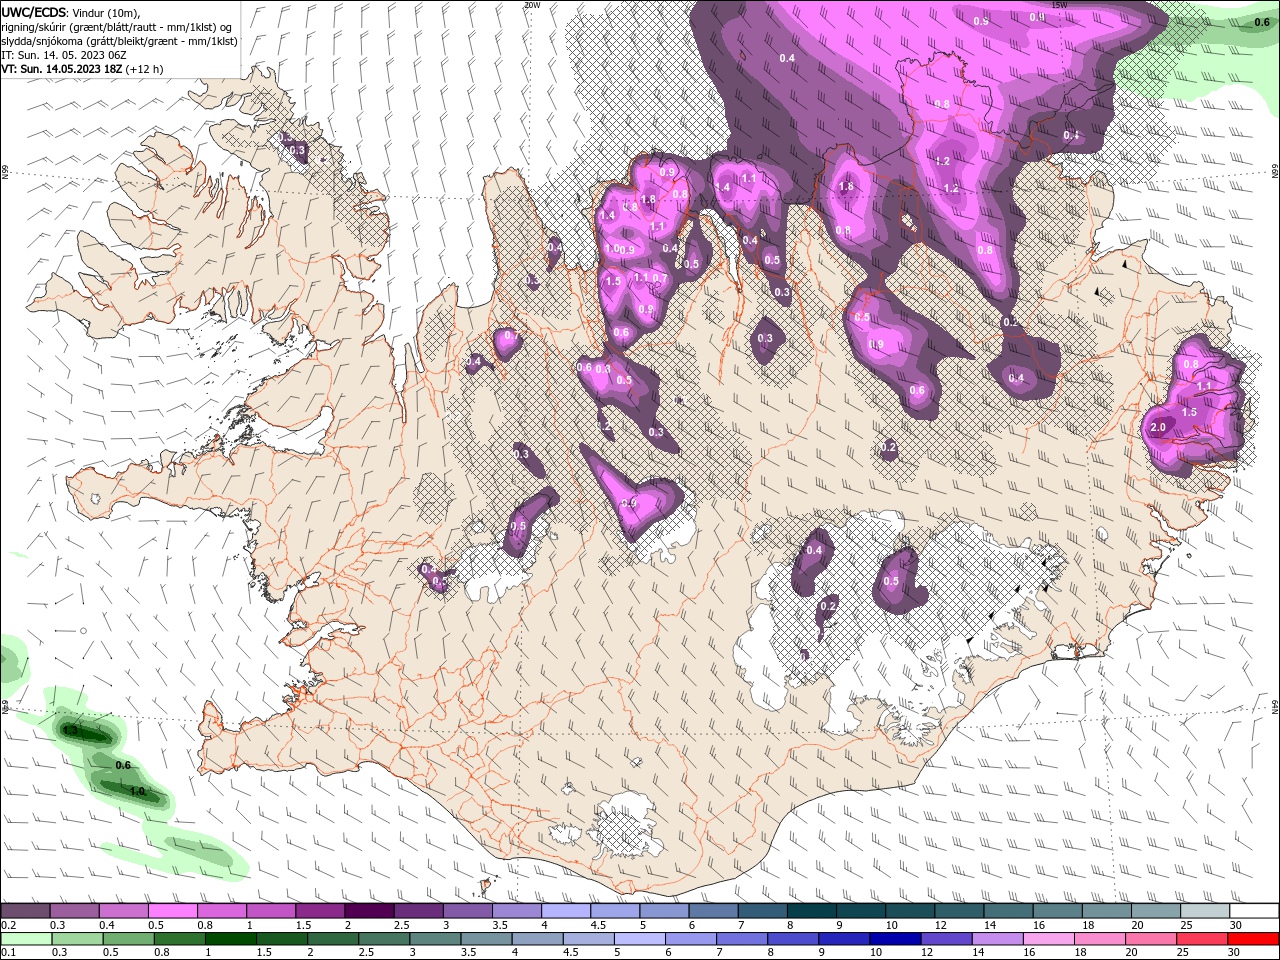
Task: Pick the pale grey snow swatch between 25 and 30
Action: (1206, 911)
